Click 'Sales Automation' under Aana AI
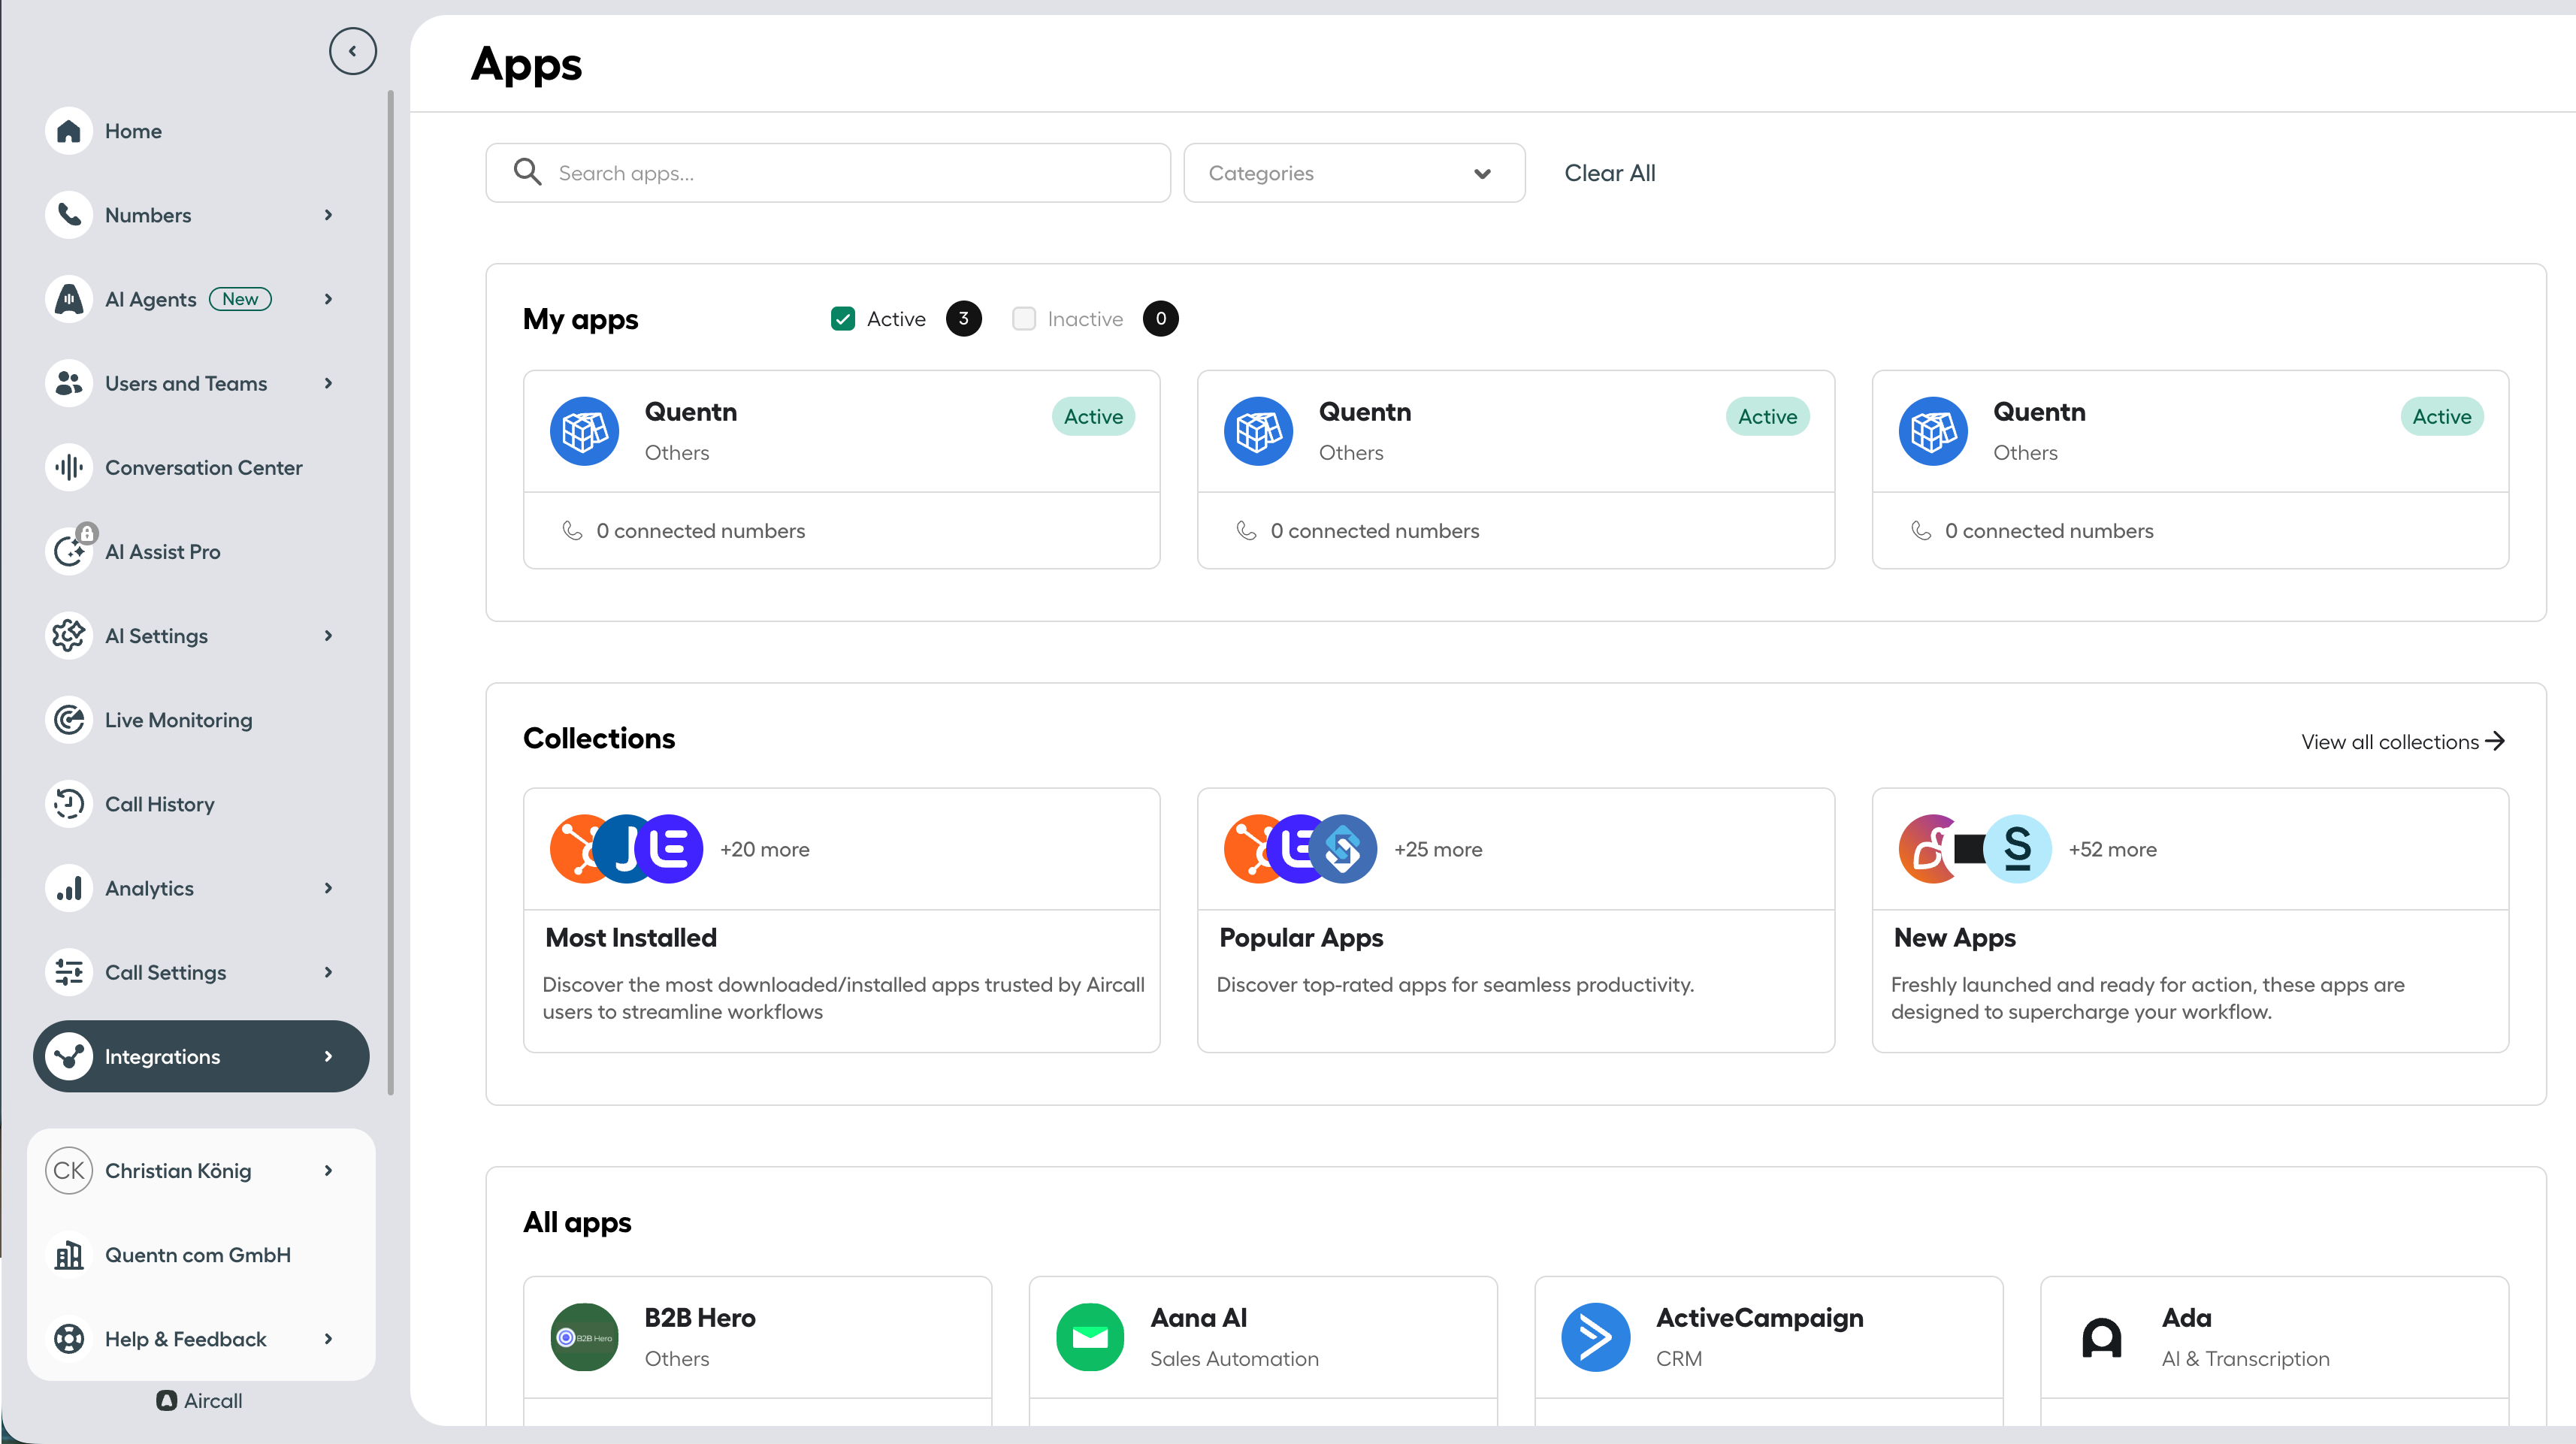 (x=1234, y=1358)
